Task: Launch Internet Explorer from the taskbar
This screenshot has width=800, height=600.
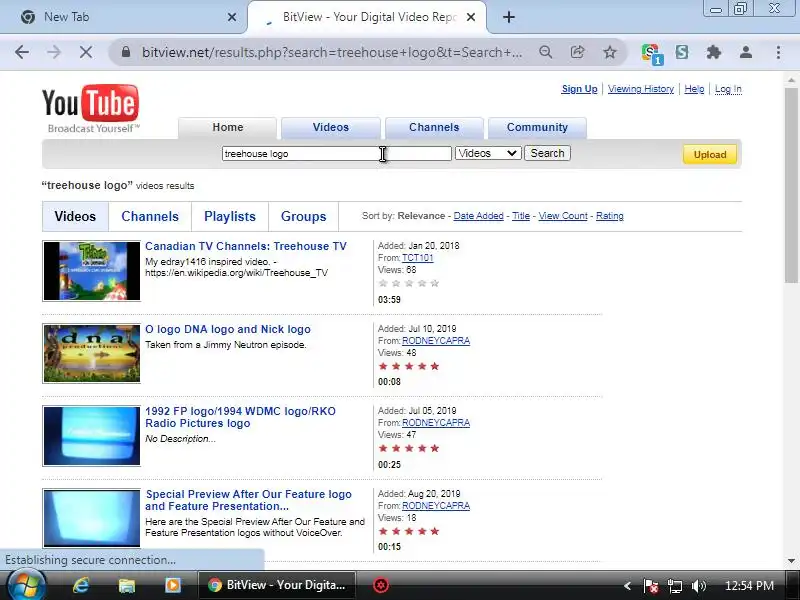Action: point(81,585)
